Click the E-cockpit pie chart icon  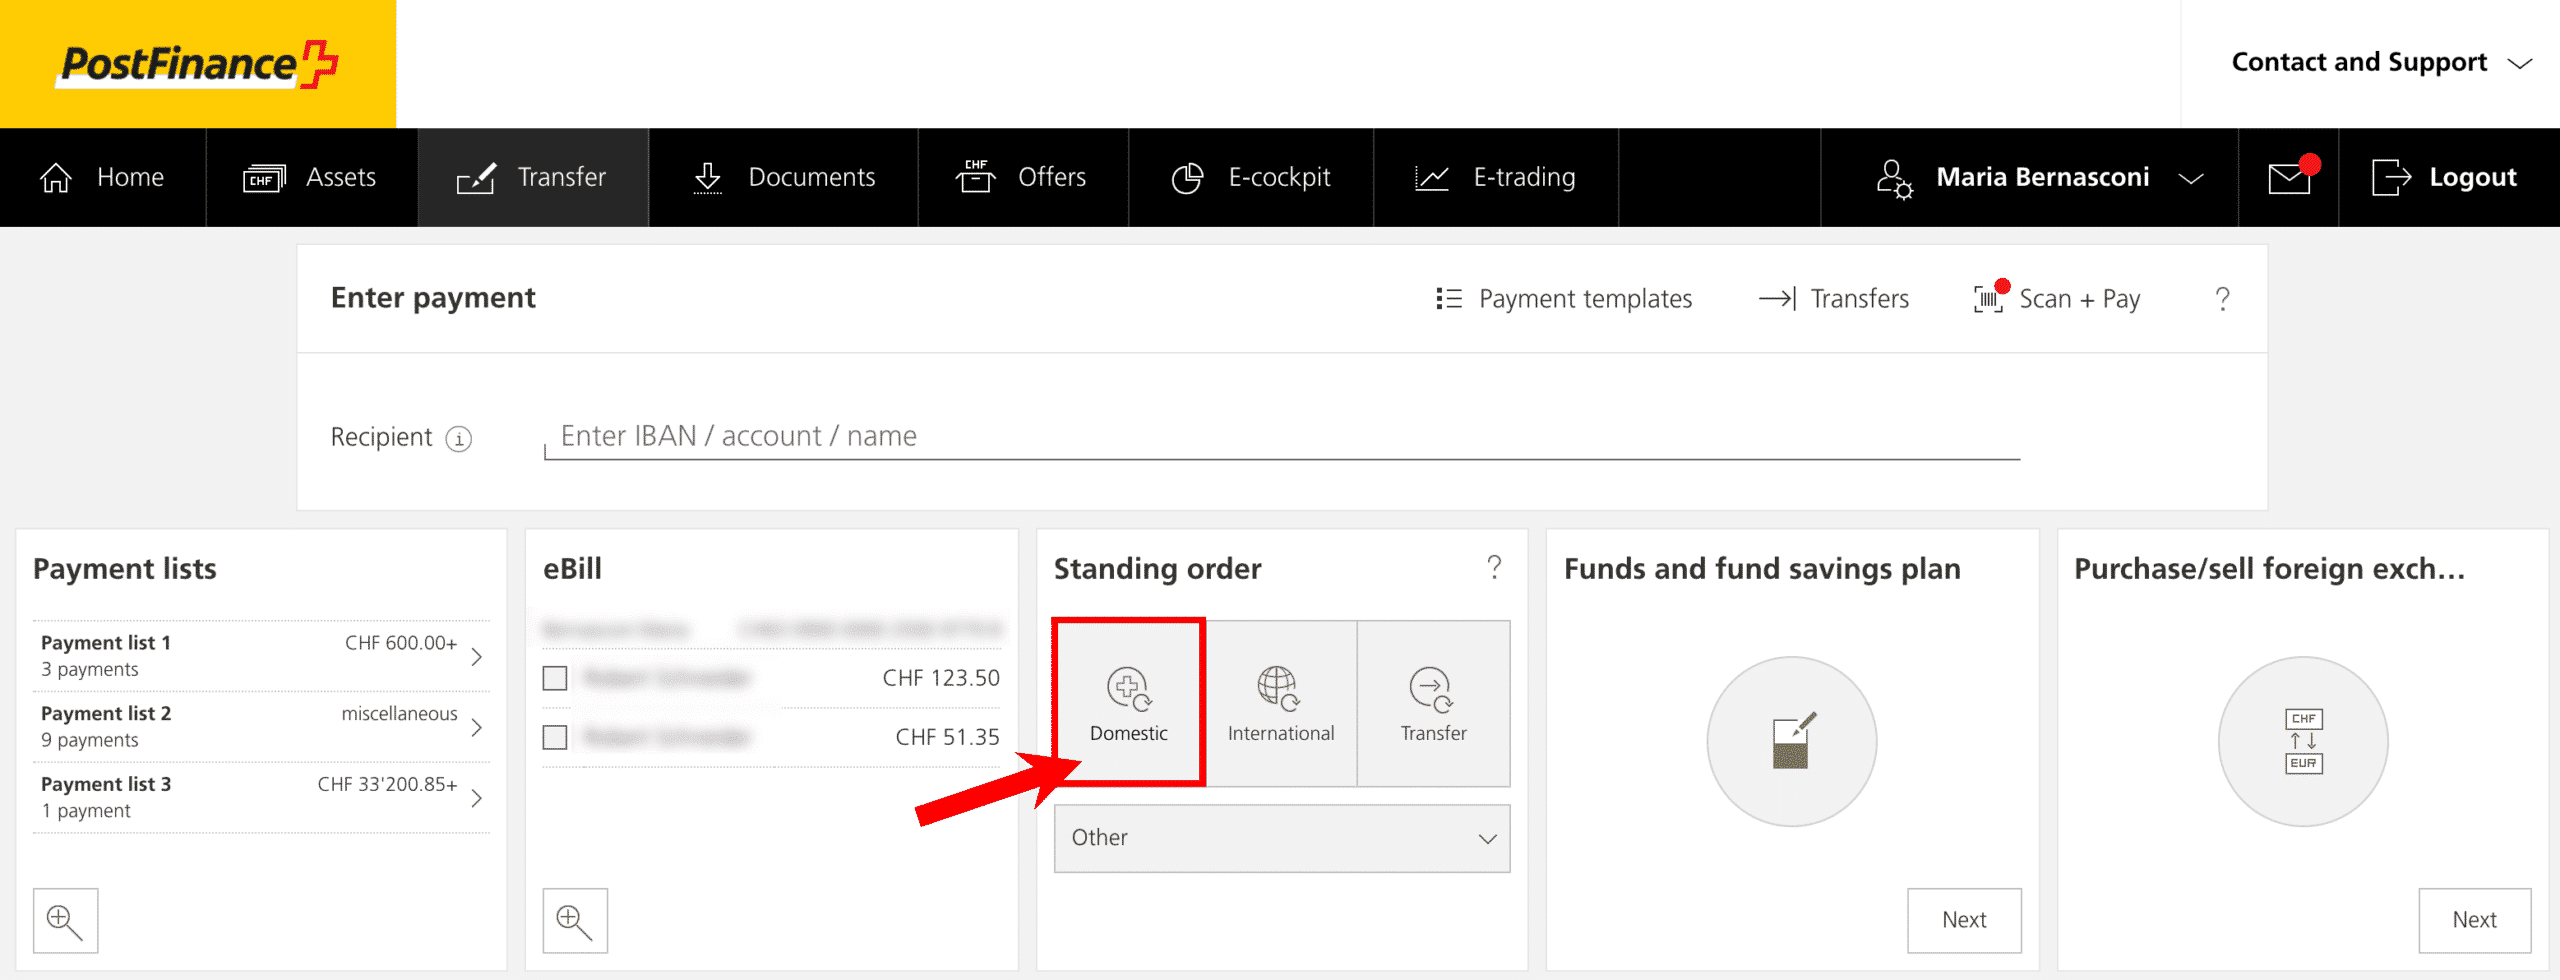(x=1187, y=178)
